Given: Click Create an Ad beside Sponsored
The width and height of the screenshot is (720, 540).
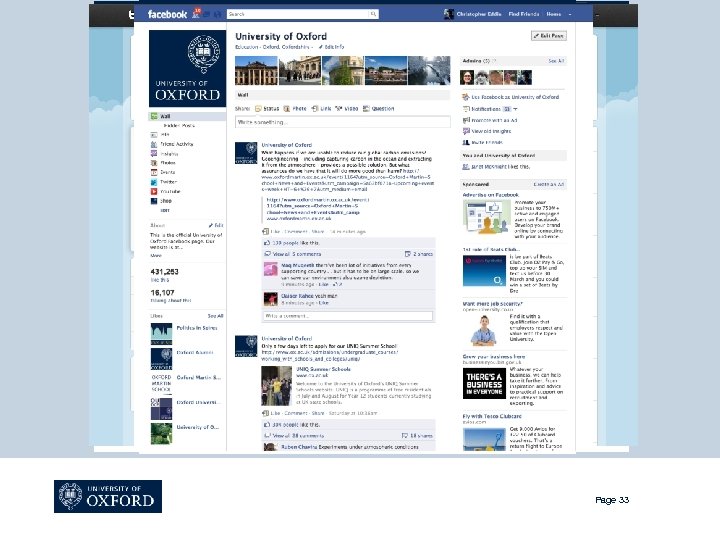Looking at the screenshot, I should pyautogui.click(x=549, y=185).
